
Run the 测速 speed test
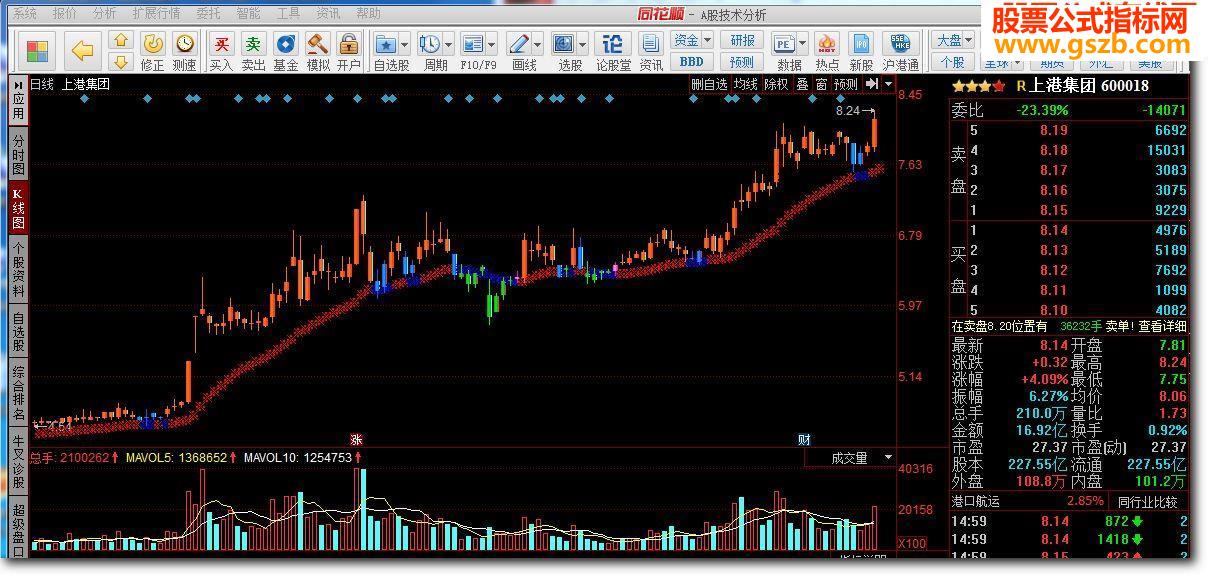pyautogui.click(x=185, y=52)
